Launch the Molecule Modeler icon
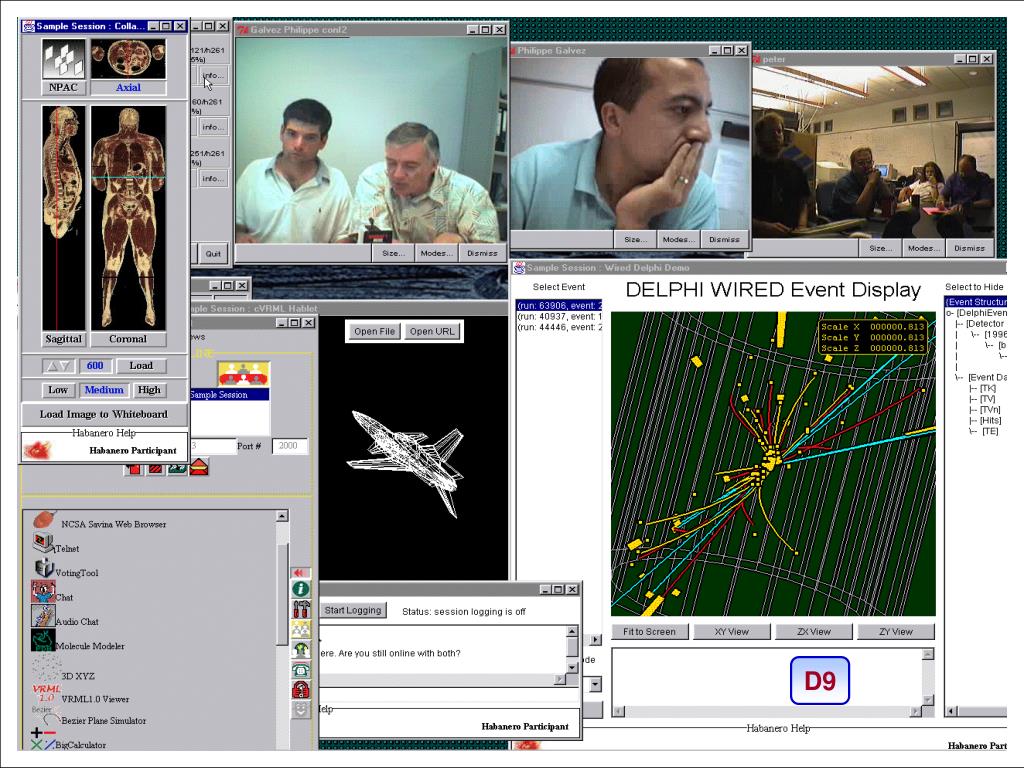Image resolution: width=1024 pixels, height=768 pixels. [43, 640]
